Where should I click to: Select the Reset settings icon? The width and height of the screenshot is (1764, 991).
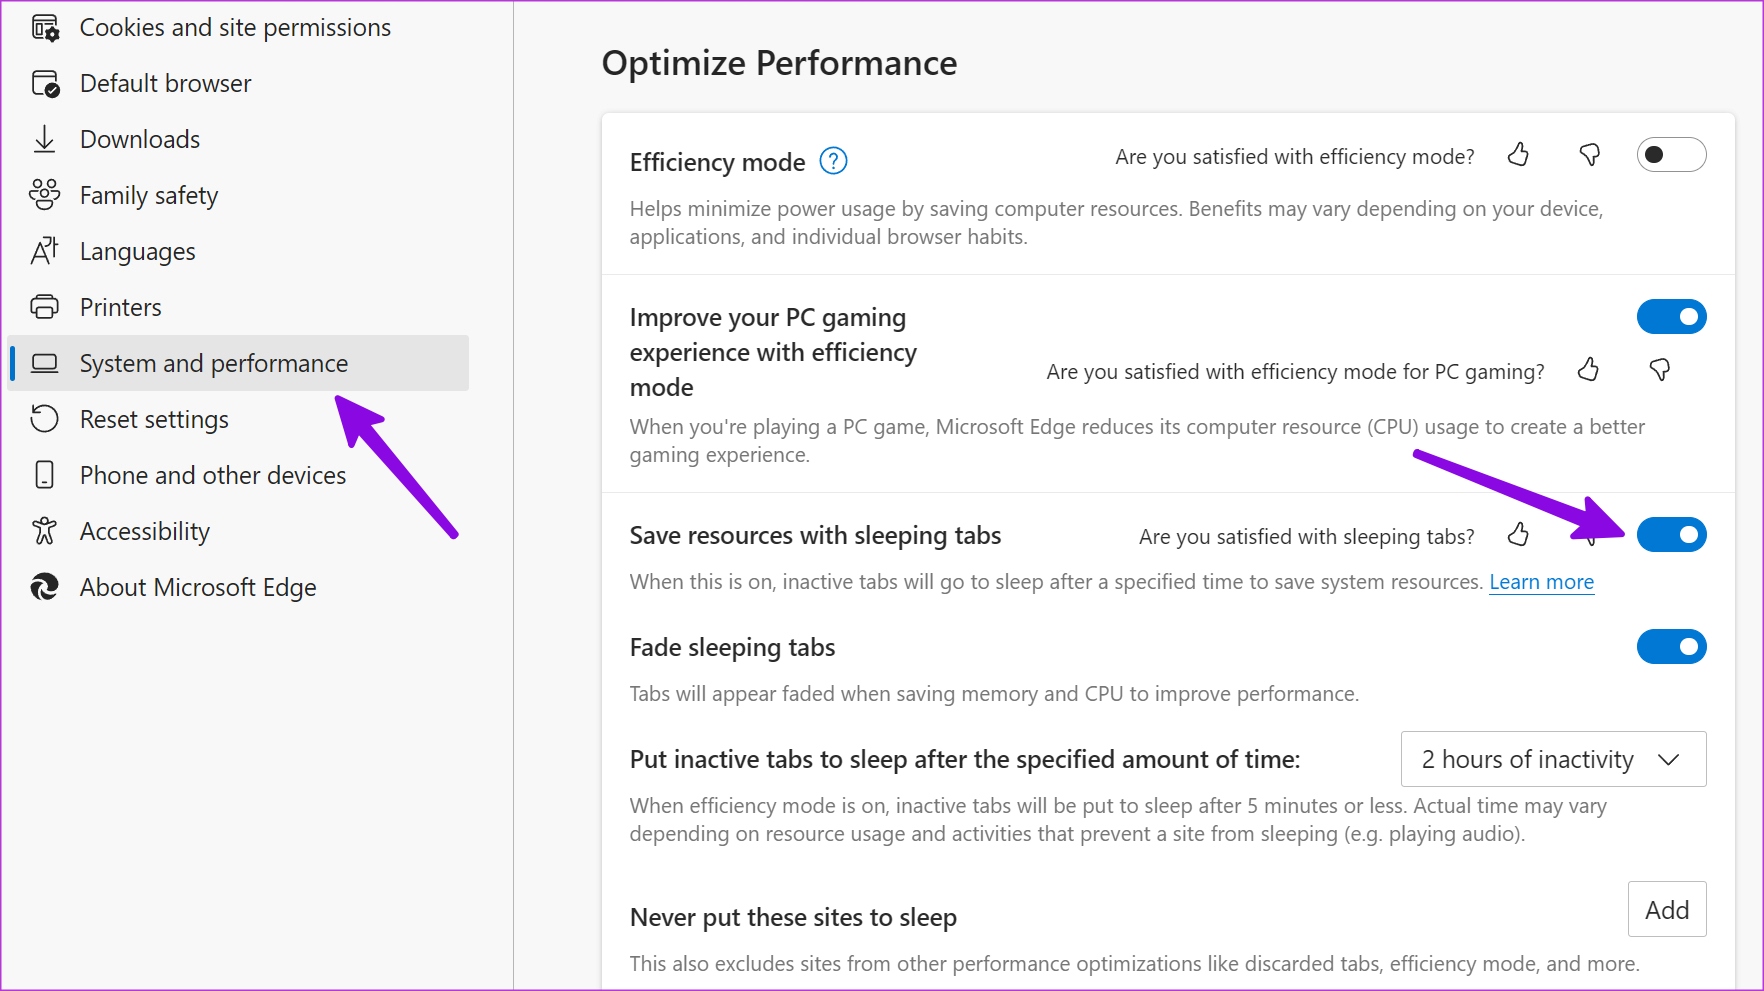(44, 419)
